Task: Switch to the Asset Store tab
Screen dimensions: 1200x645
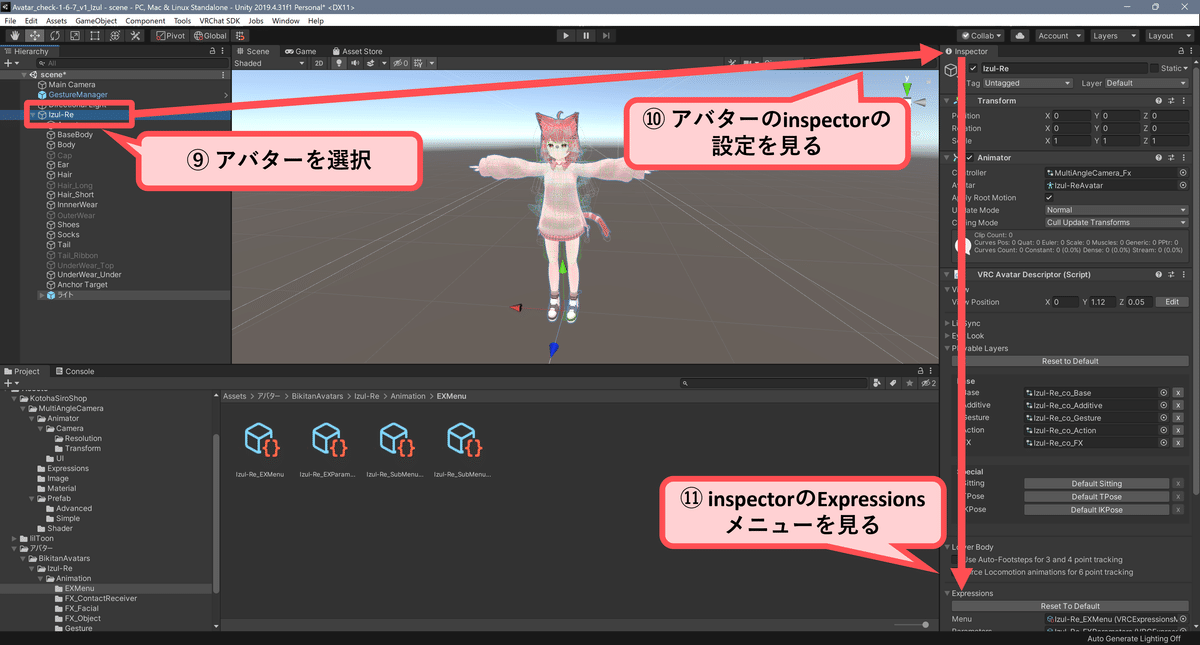Action: [x=356, y=51]
